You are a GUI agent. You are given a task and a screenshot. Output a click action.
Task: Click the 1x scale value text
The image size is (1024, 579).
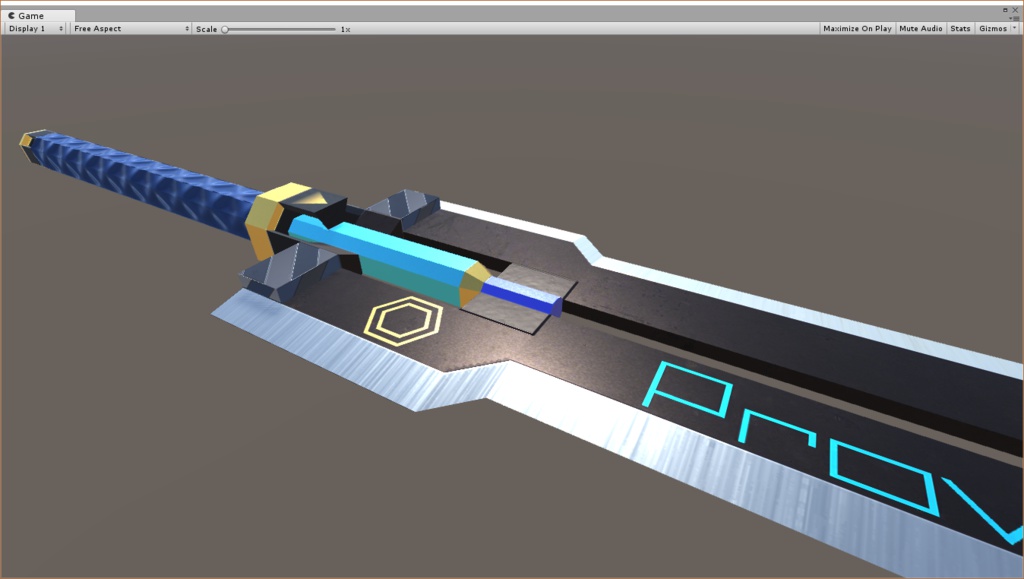345,29
